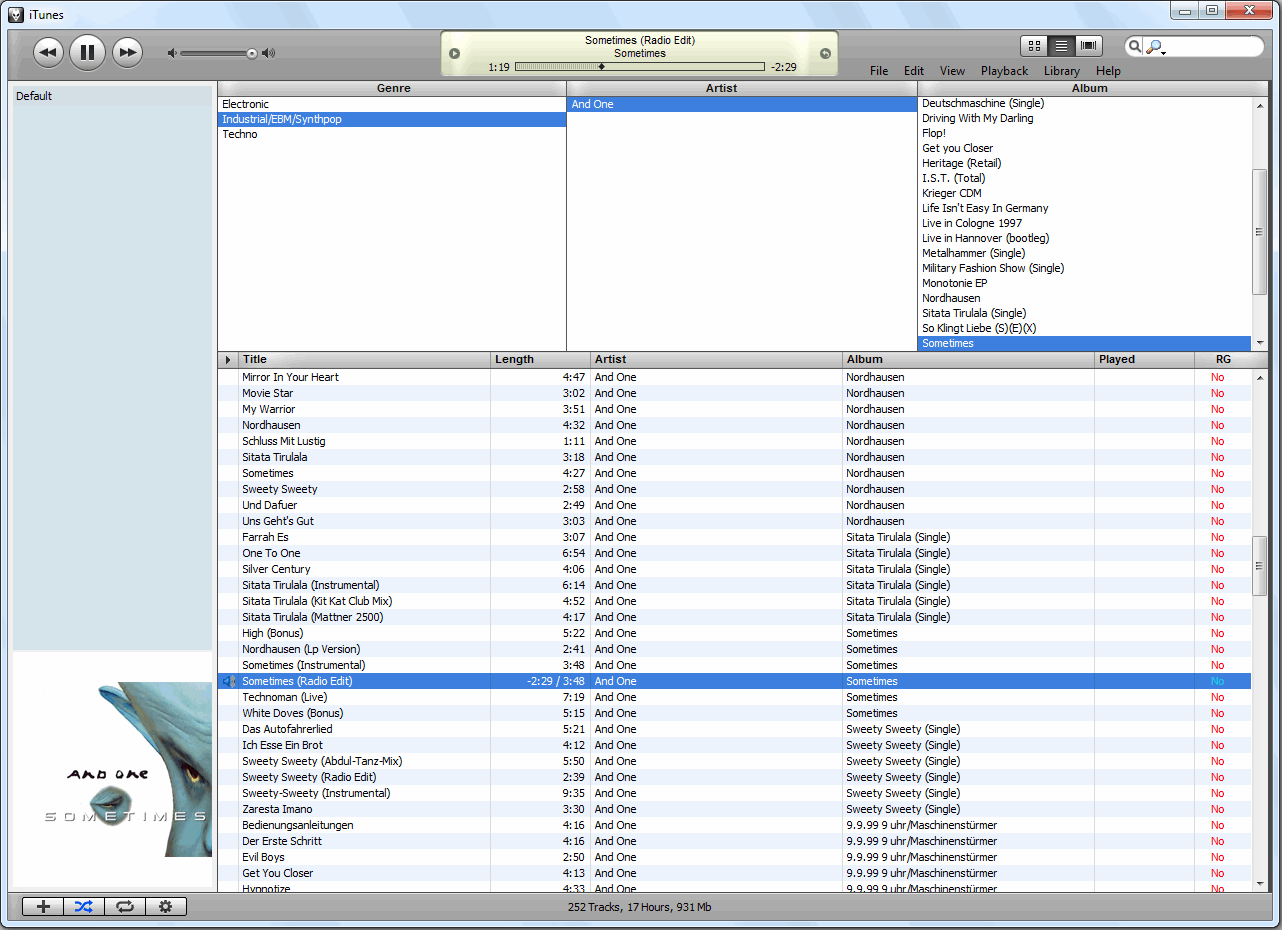Focus the search input field
1282x930 pixels.
(x=1210, y=47)
